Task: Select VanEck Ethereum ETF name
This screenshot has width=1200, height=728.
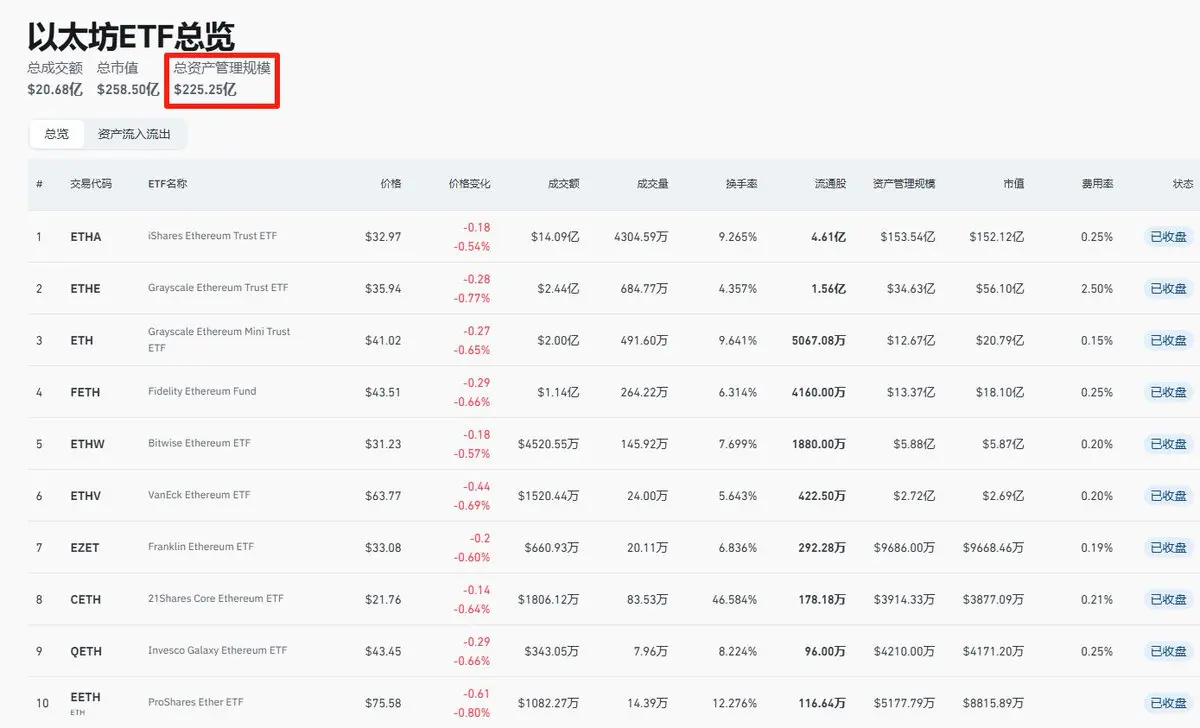Action: point(199,495)
